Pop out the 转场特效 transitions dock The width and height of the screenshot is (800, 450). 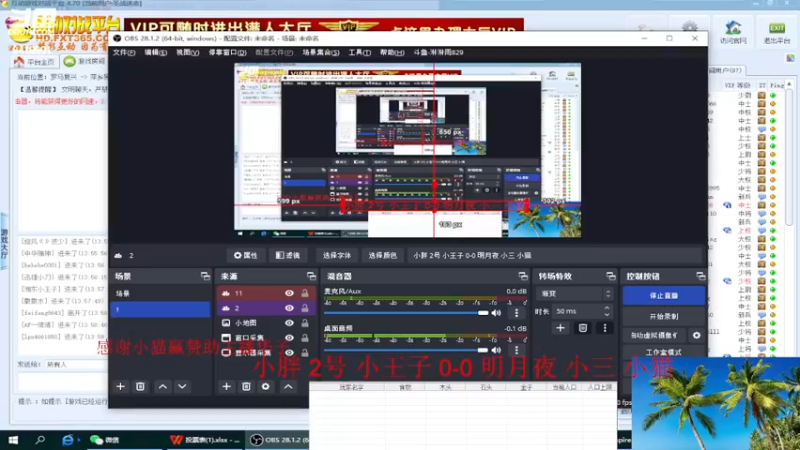point(611,276)
